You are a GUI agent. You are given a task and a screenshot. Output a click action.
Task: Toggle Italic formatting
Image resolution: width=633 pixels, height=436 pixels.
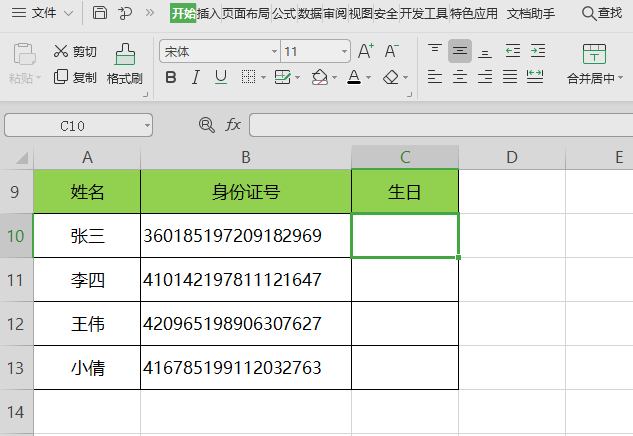click(x=195, y=77)
